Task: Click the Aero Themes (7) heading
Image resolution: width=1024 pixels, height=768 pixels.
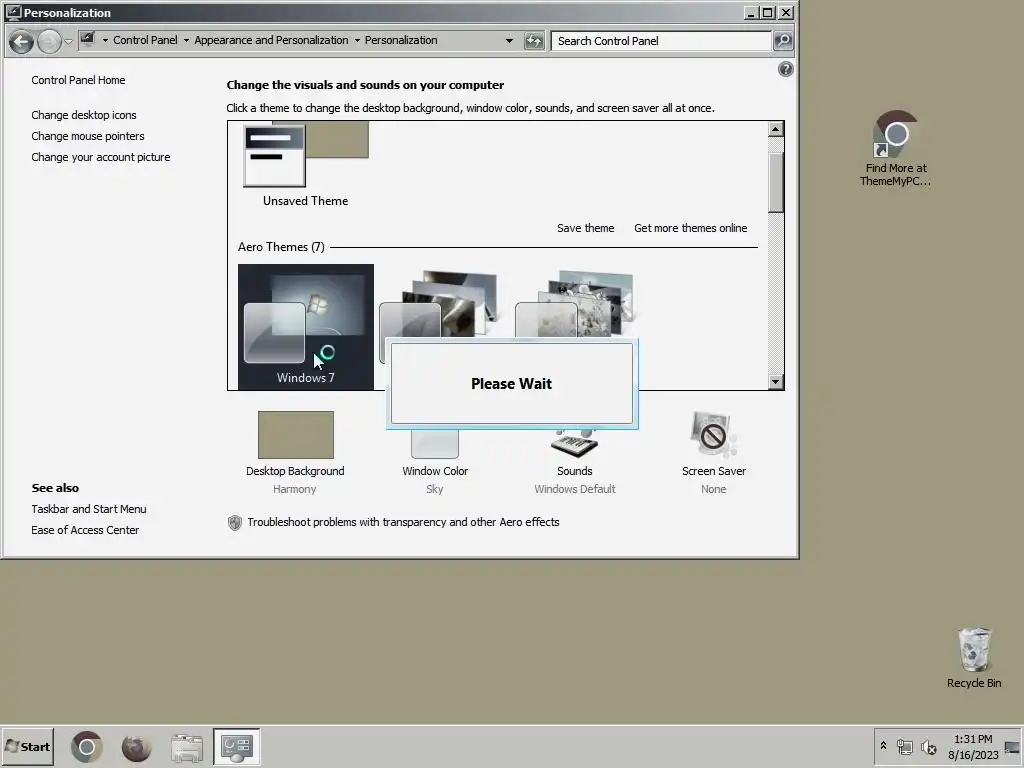Action: [281, 247]
